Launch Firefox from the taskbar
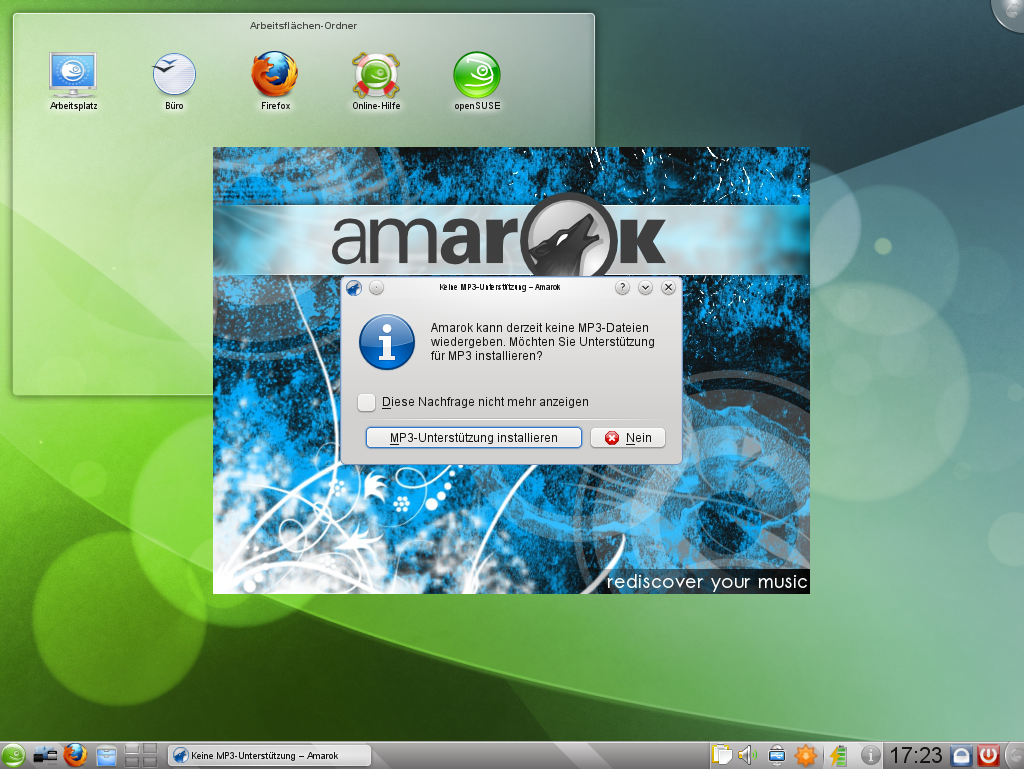The width and height of the screenshot is (1024, 769). tap(75, 754)
